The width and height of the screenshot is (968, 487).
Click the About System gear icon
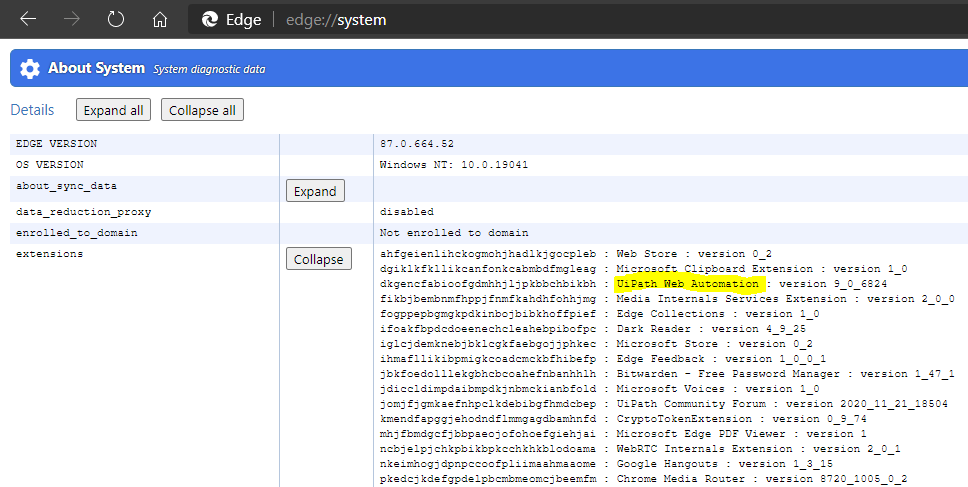point(30,69)
